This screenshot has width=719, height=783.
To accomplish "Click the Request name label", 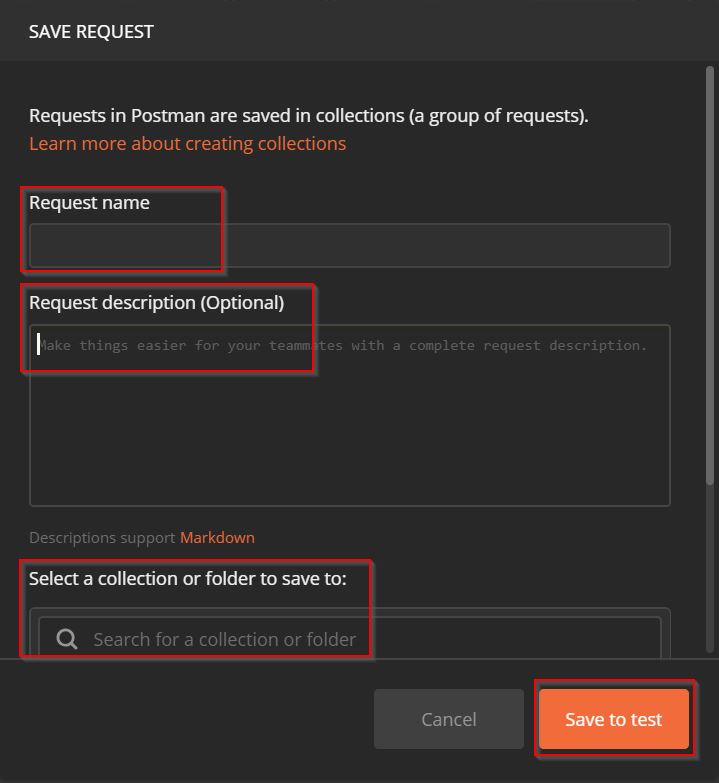I will click(89, 202).
